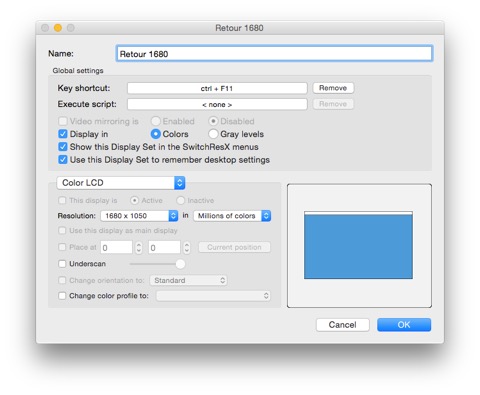Minimize the window with the yellow button
This screenshot has height=395, width=480.
click(58, 28)
